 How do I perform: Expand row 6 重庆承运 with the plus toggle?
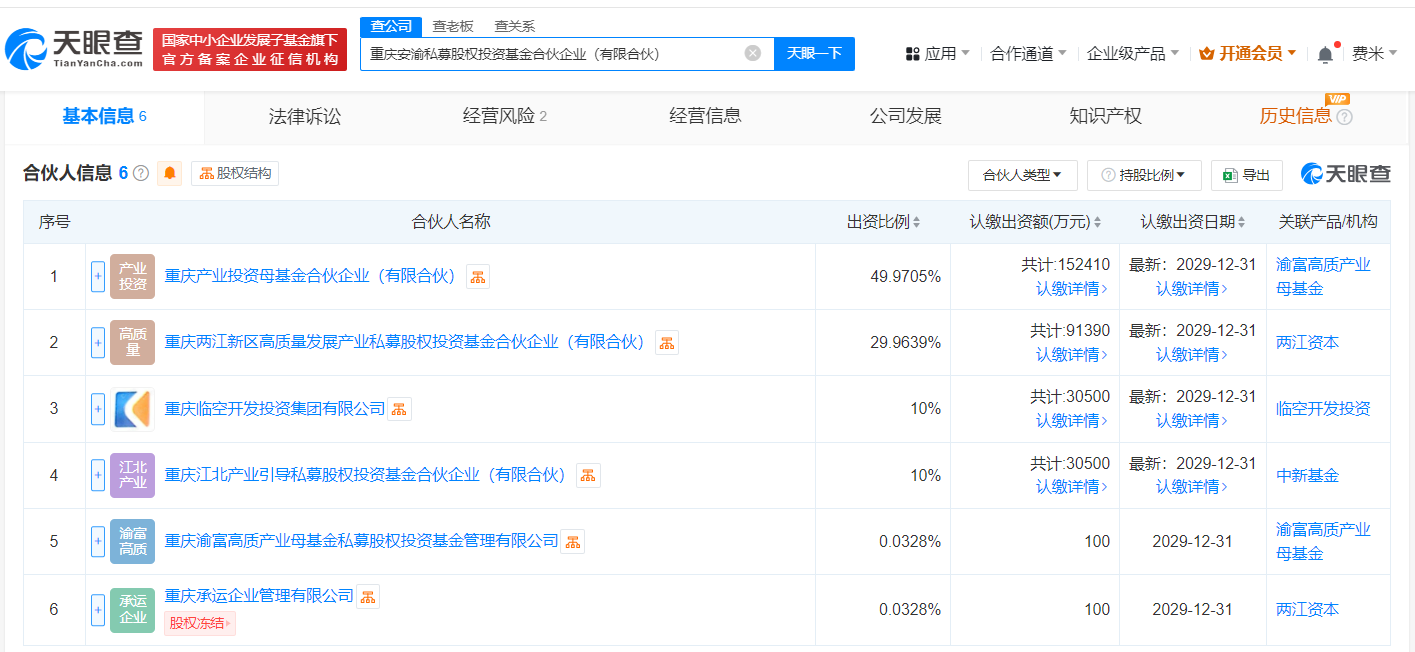coord(98,609)
